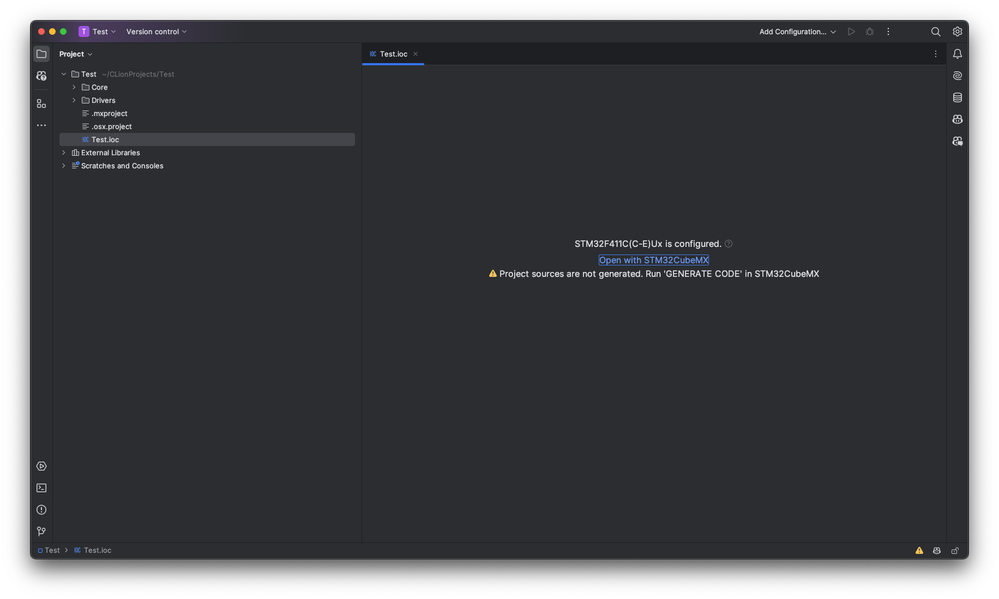Click the Run triangle button in toolbar
999x599 pixels.
point(851,31)
